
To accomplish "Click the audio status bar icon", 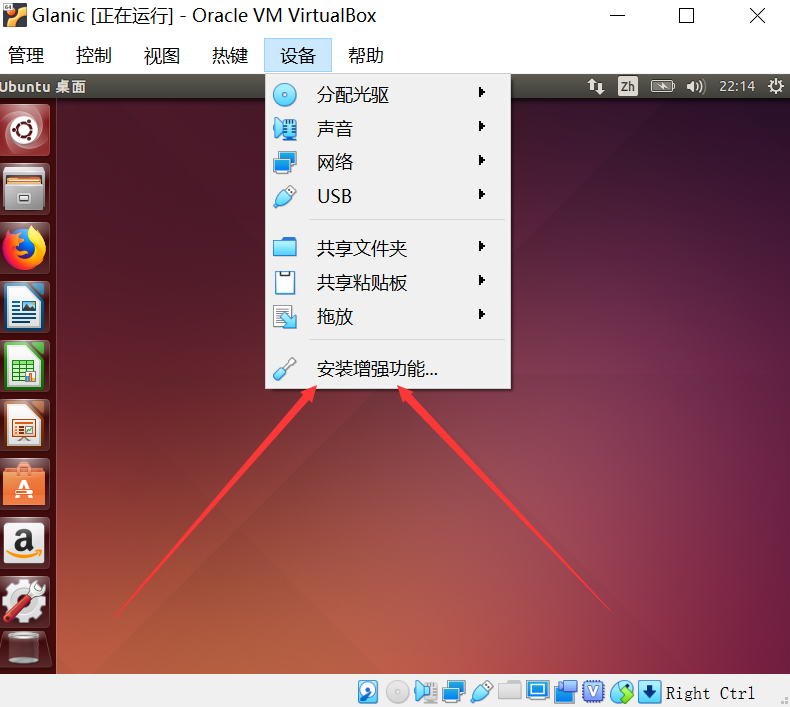I will tap(426, 692).
